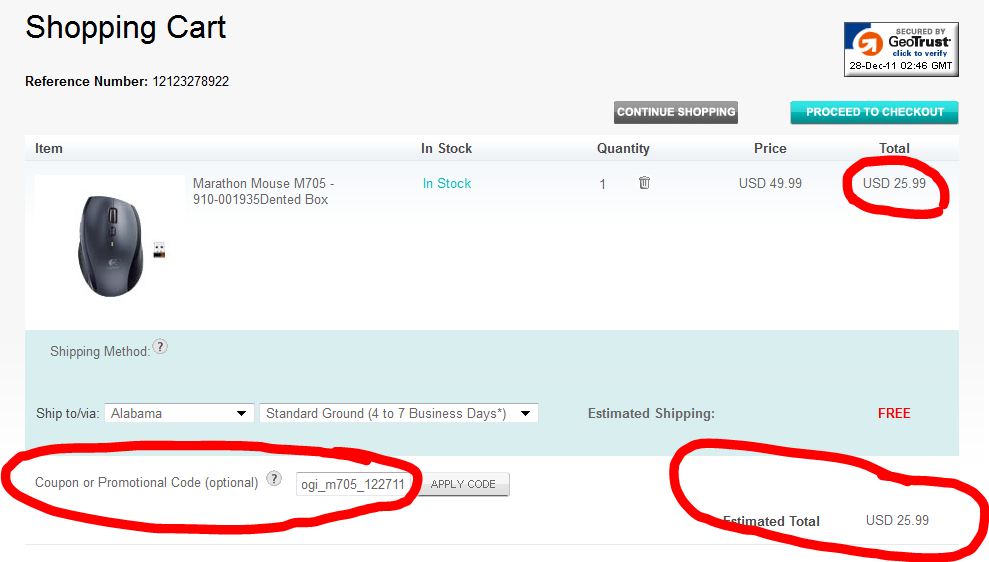The height and width of the screenshot is (562, 989).
Task: Click the quantity value 1
Action: [602, 184]
